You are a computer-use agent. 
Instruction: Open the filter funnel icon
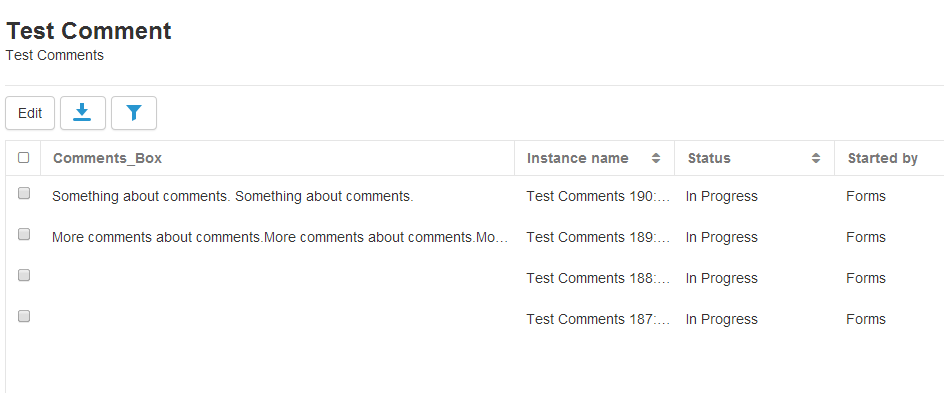(134, 113)
